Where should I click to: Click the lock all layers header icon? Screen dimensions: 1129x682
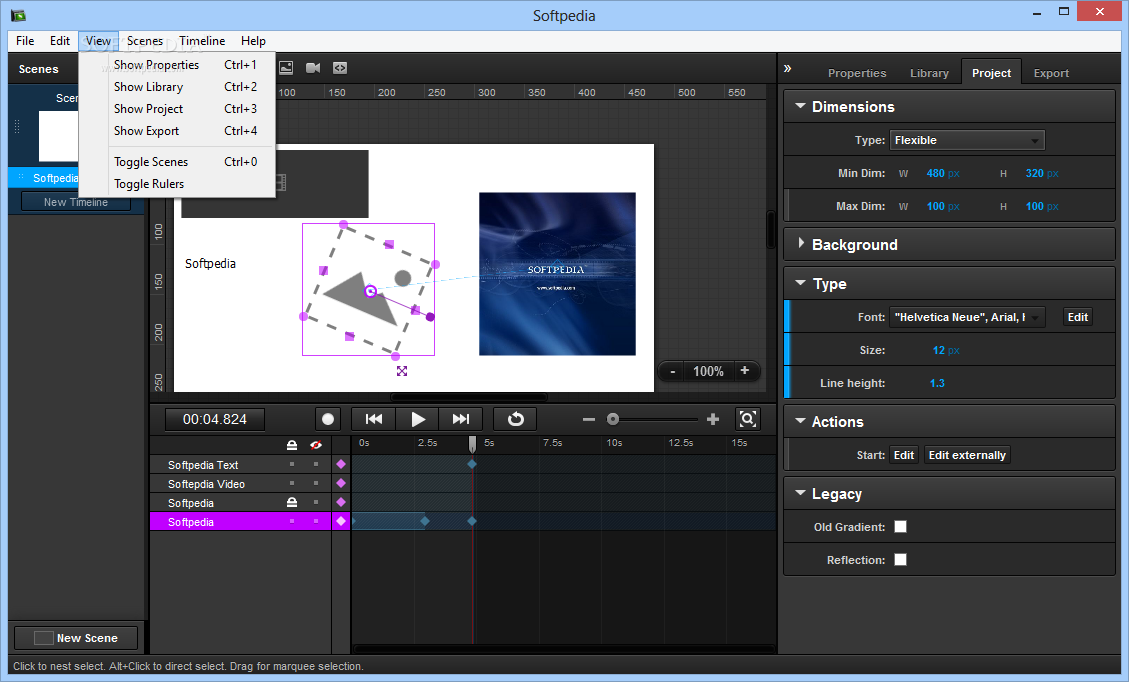tap(292, 445)
